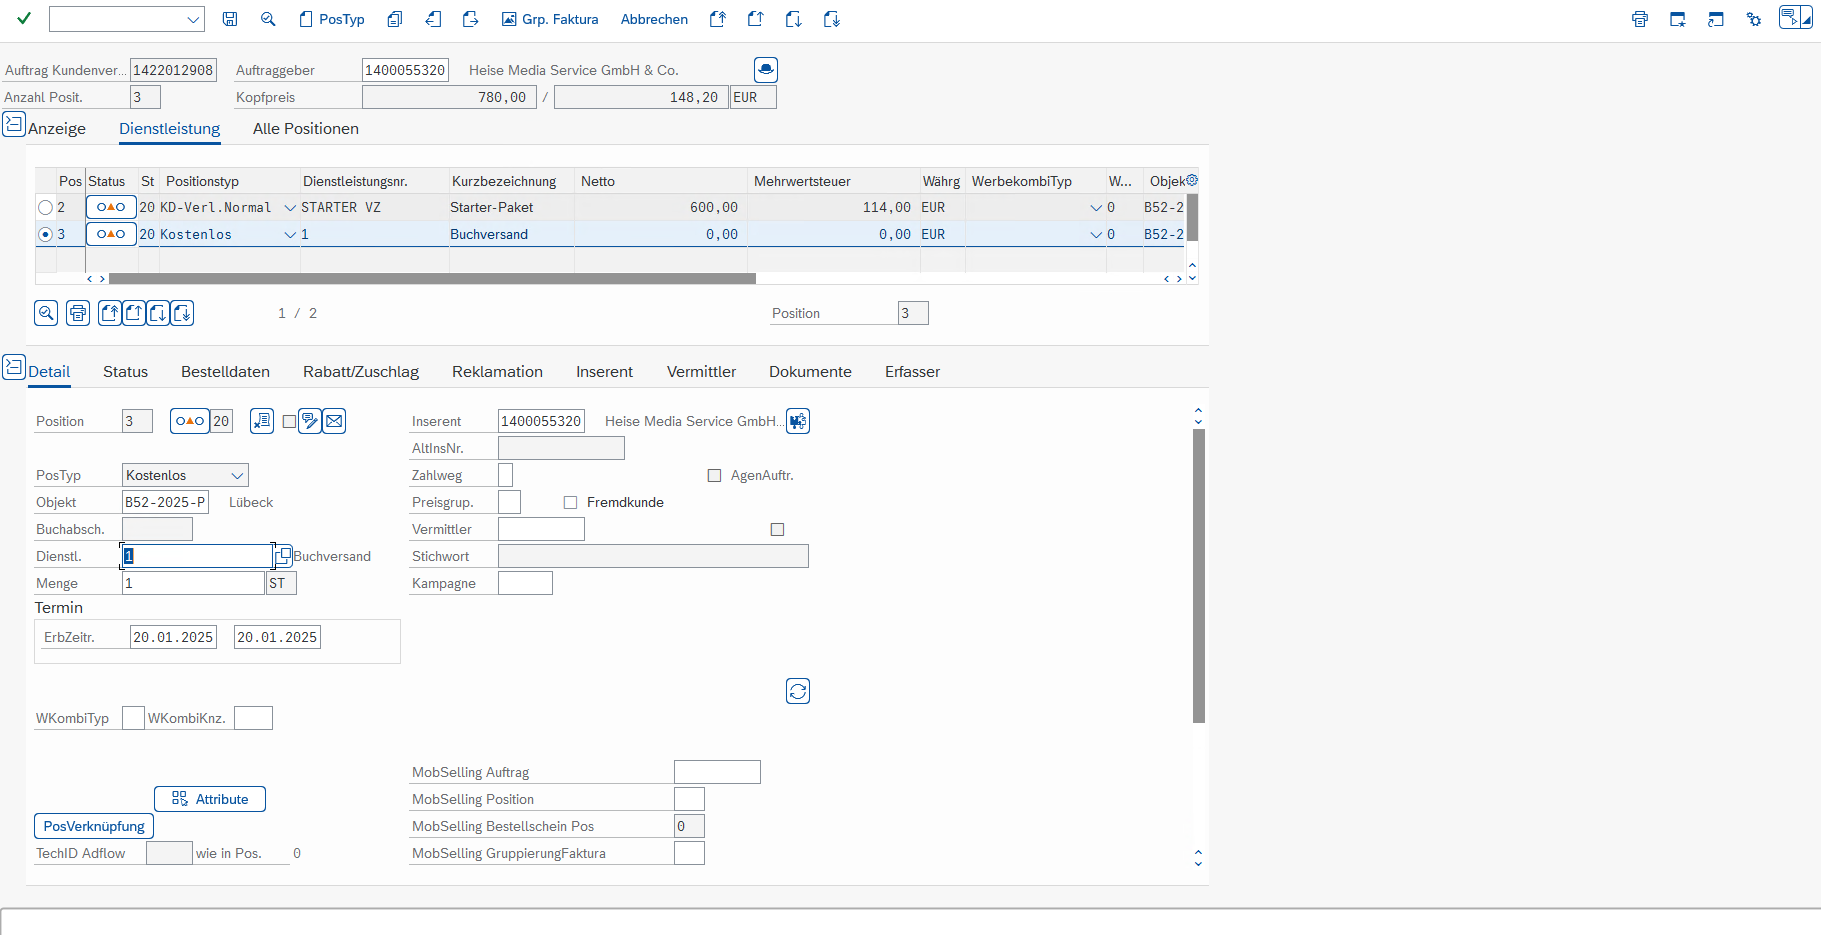The width and height of the screenshot is (1821, 935).
Task: Go one page down in top toolbar
Action: tap(794, 19)
